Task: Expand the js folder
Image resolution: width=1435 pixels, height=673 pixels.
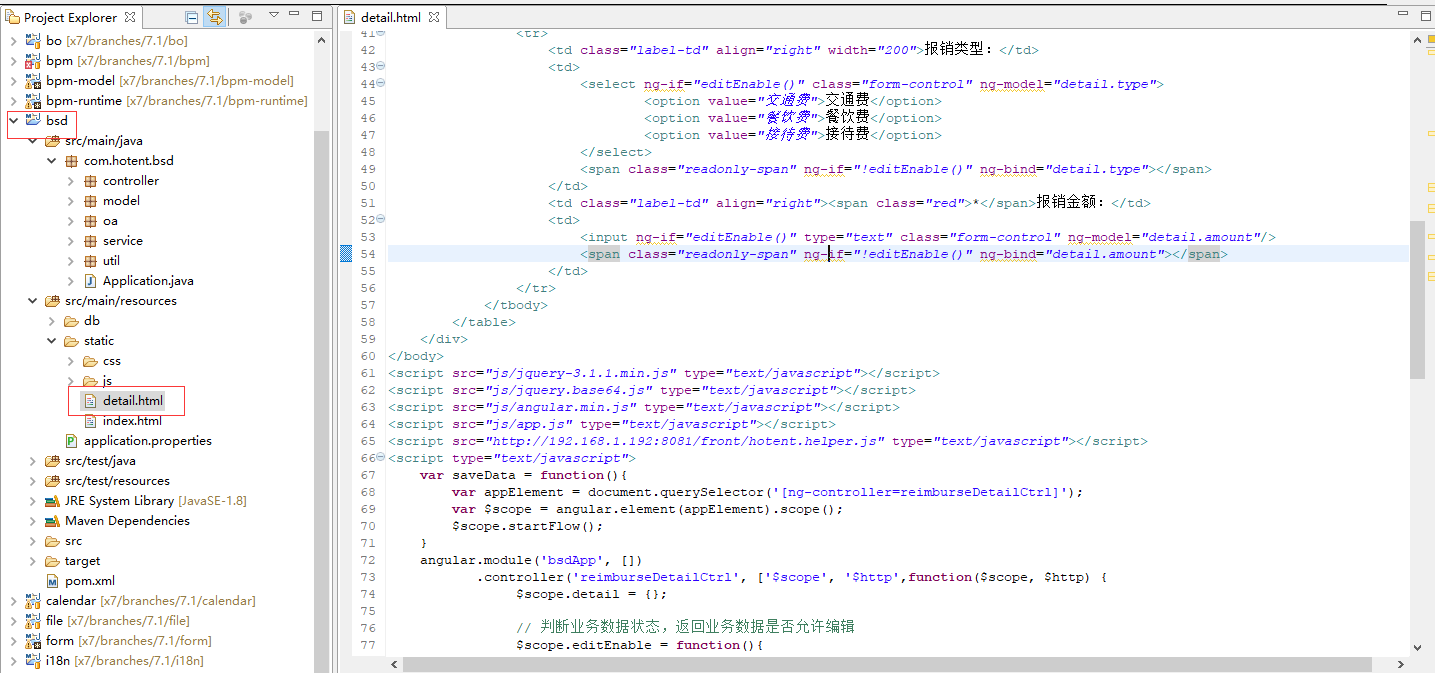Action: coord(70,381)
